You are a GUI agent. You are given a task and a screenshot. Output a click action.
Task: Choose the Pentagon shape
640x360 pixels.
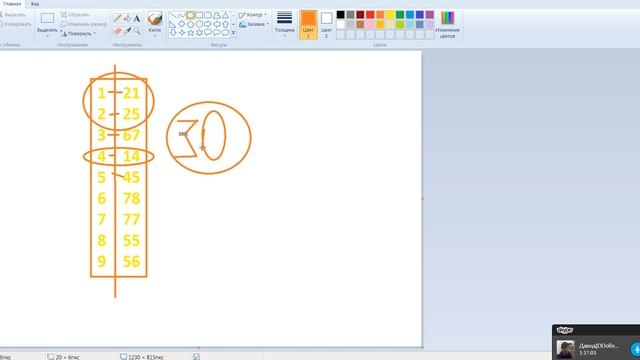[x=191, y=24]
